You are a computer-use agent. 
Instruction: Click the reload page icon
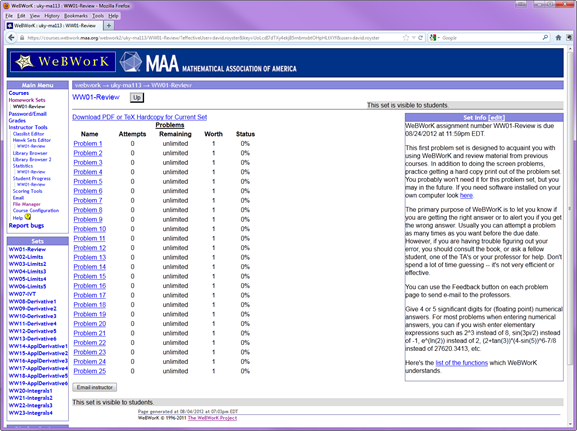click(420, 38)
